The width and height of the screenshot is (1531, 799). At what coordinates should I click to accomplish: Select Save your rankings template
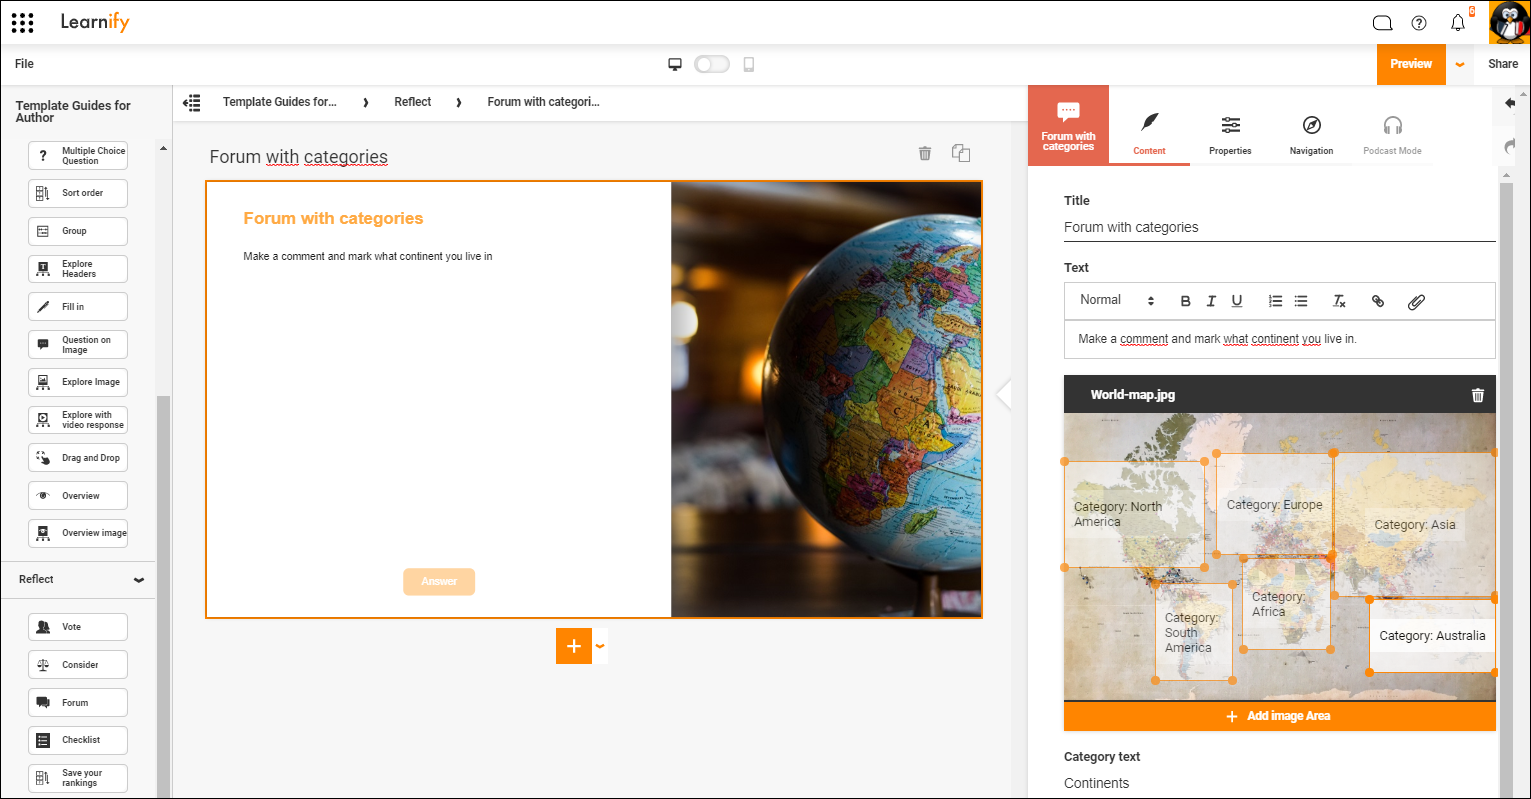tap(78, 778)
